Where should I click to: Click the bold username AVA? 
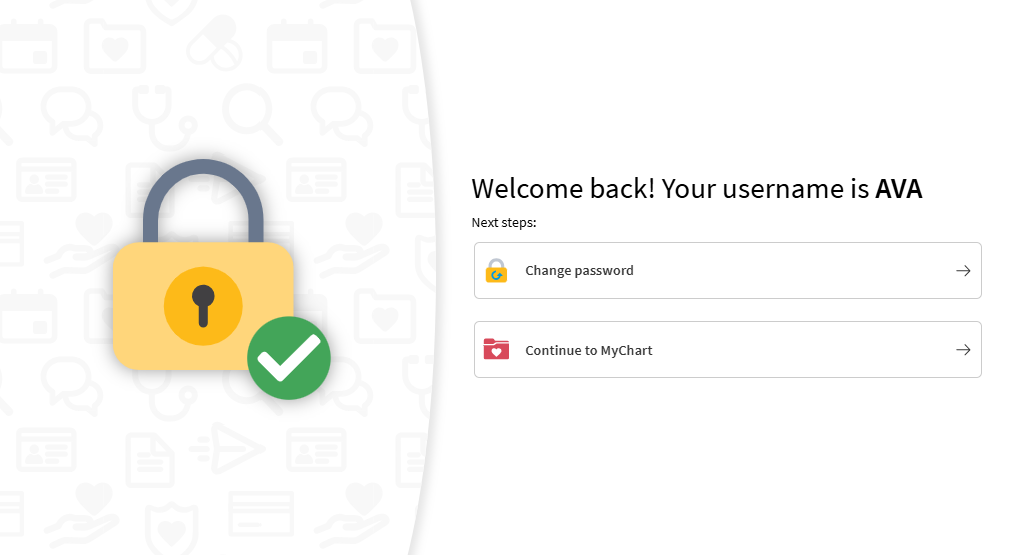tap(898, 188)
